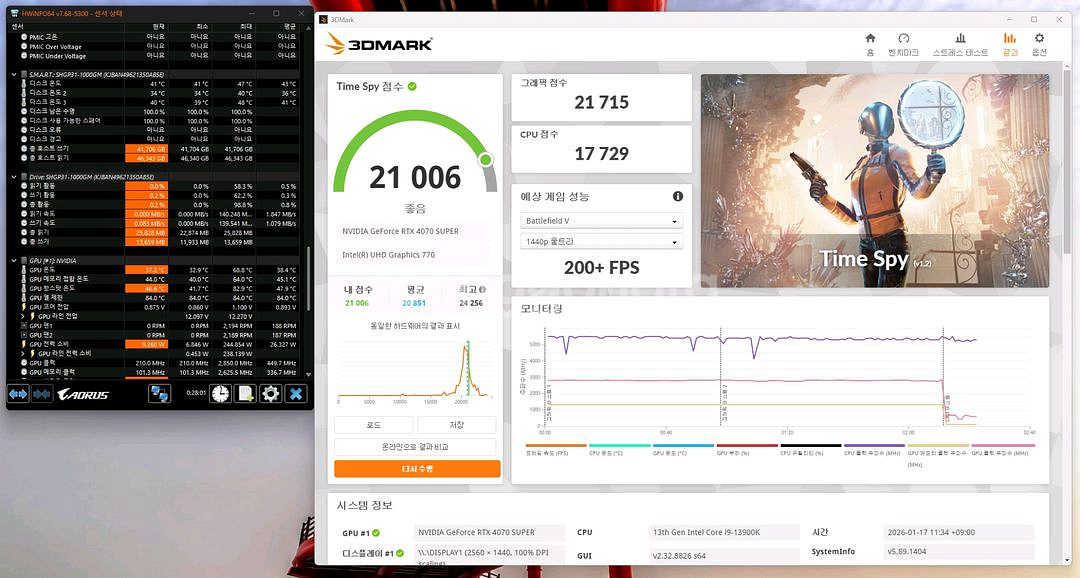Click the orange run again button
1080x578 pixels.
416,468
